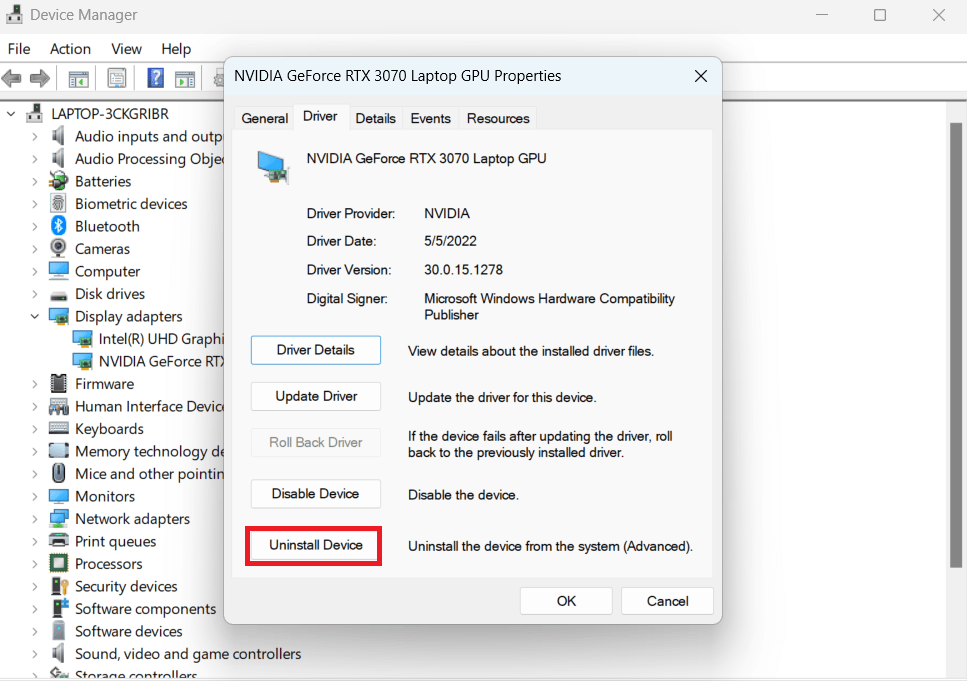The width and height of the screenshot is (967, 681).
Task: Open the Help menu
Action: pyautogui.click(x=176, y=49)
